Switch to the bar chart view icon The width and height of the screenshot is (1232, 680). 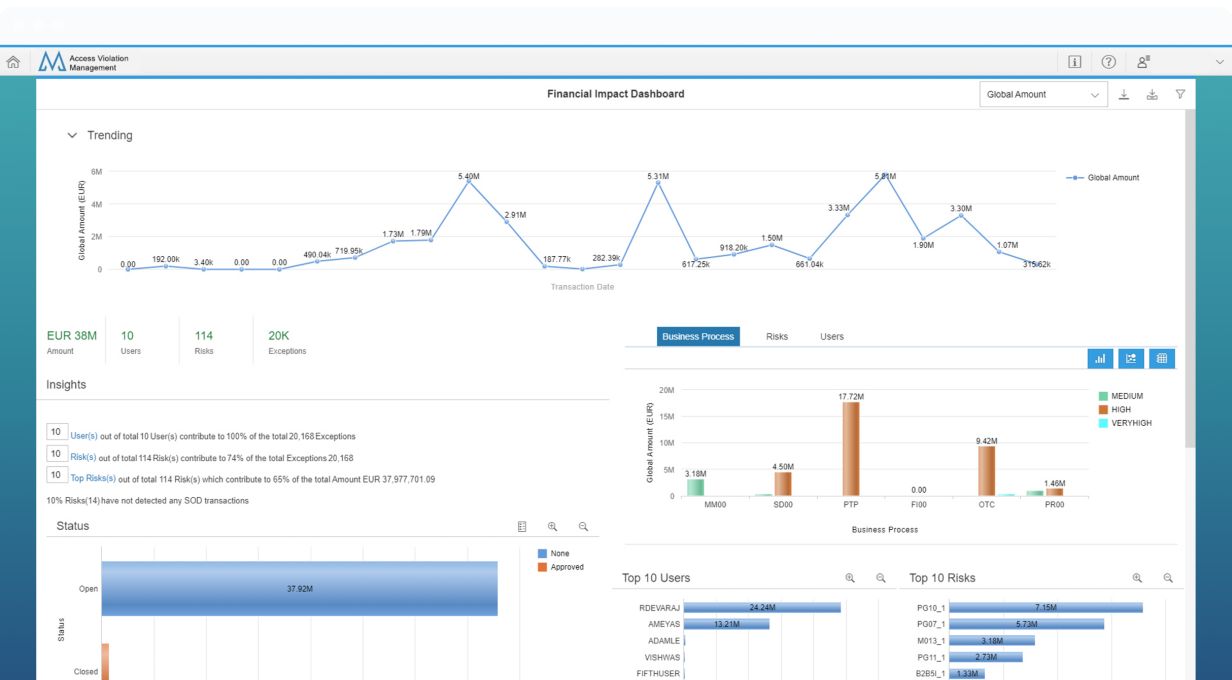pos(1100,358)
